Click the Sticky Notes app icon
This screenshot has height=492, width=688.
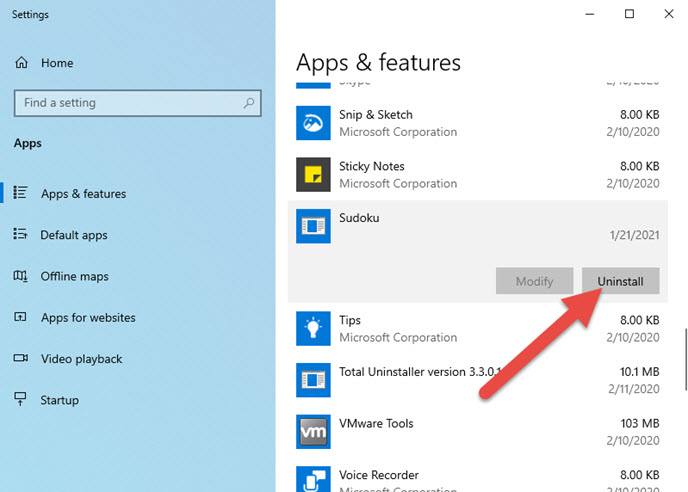tap(313, 175)
